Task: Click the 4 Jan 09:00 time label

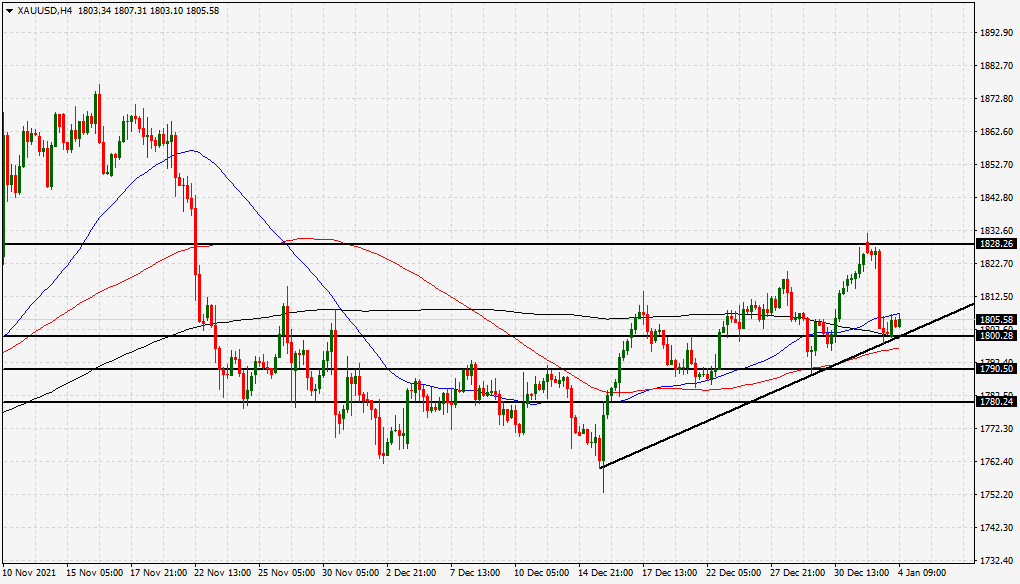Action: coord(922,573)
